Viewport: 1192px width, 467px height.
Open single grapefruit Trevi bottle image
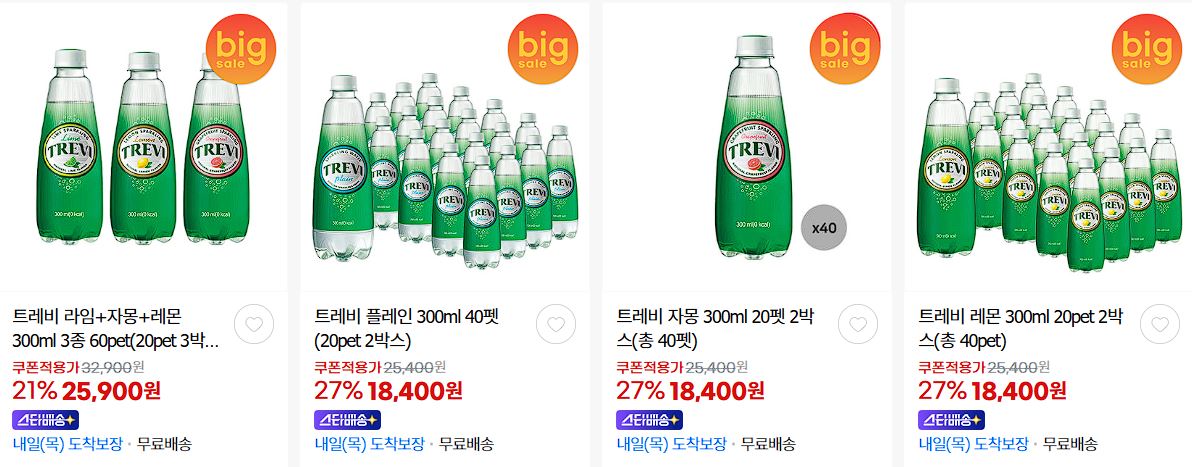[x=747, y=146]
